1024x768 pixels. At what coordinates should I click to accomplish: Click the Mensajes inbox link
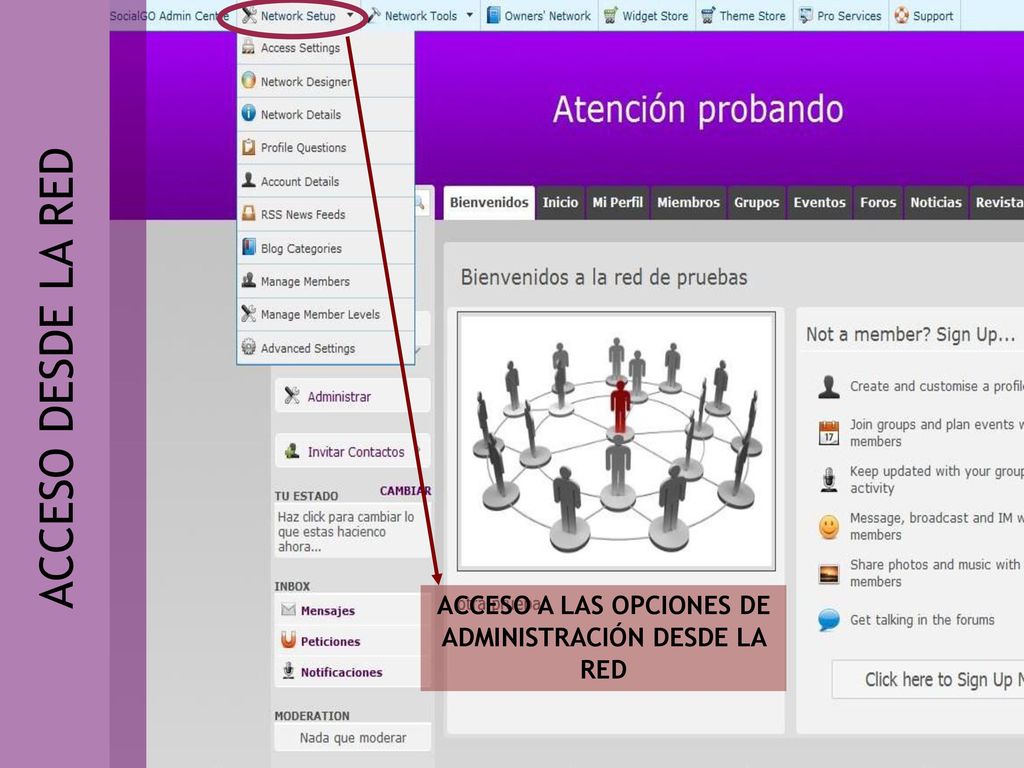click(x=327, y=611)
